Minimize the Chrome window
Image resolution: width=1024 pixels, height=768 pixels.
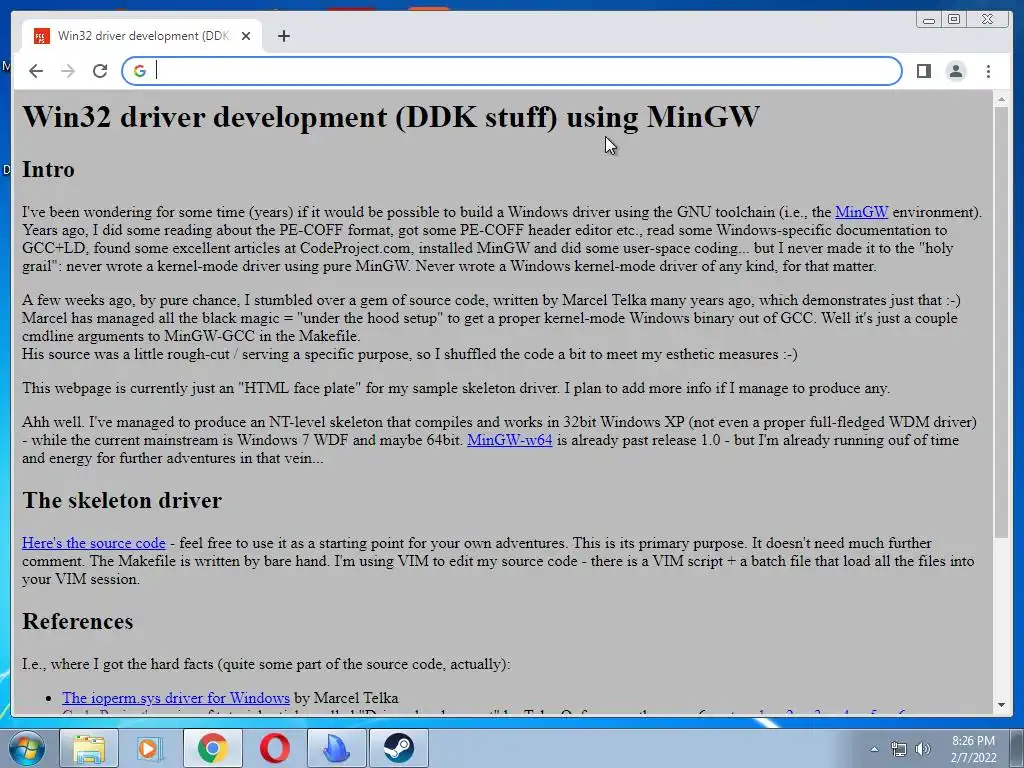(x=929, y=20)
